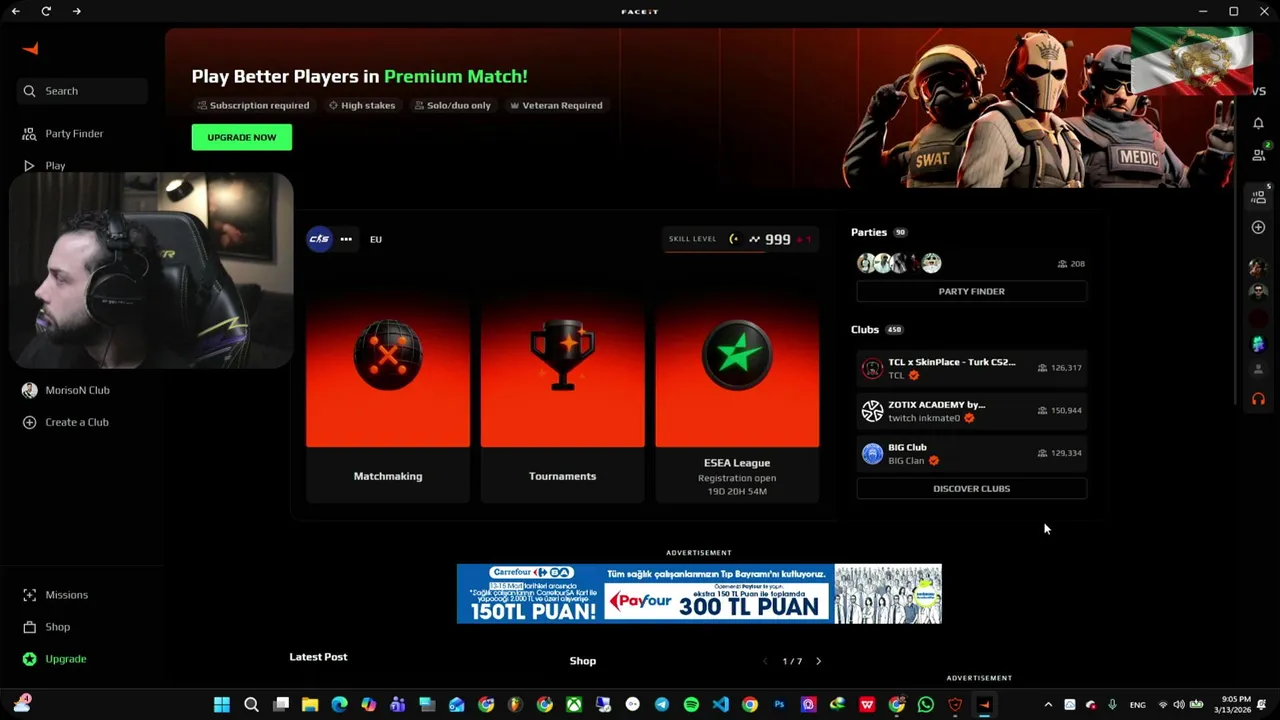This screenshot has height=720, width=1280.
Task: Open the TCL x SkinPlace club
Action: coord(971,368)
